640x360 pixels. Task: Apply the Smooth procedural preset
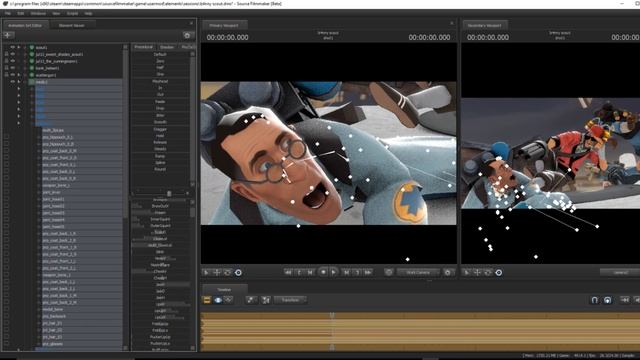click(x=160, y=122)
